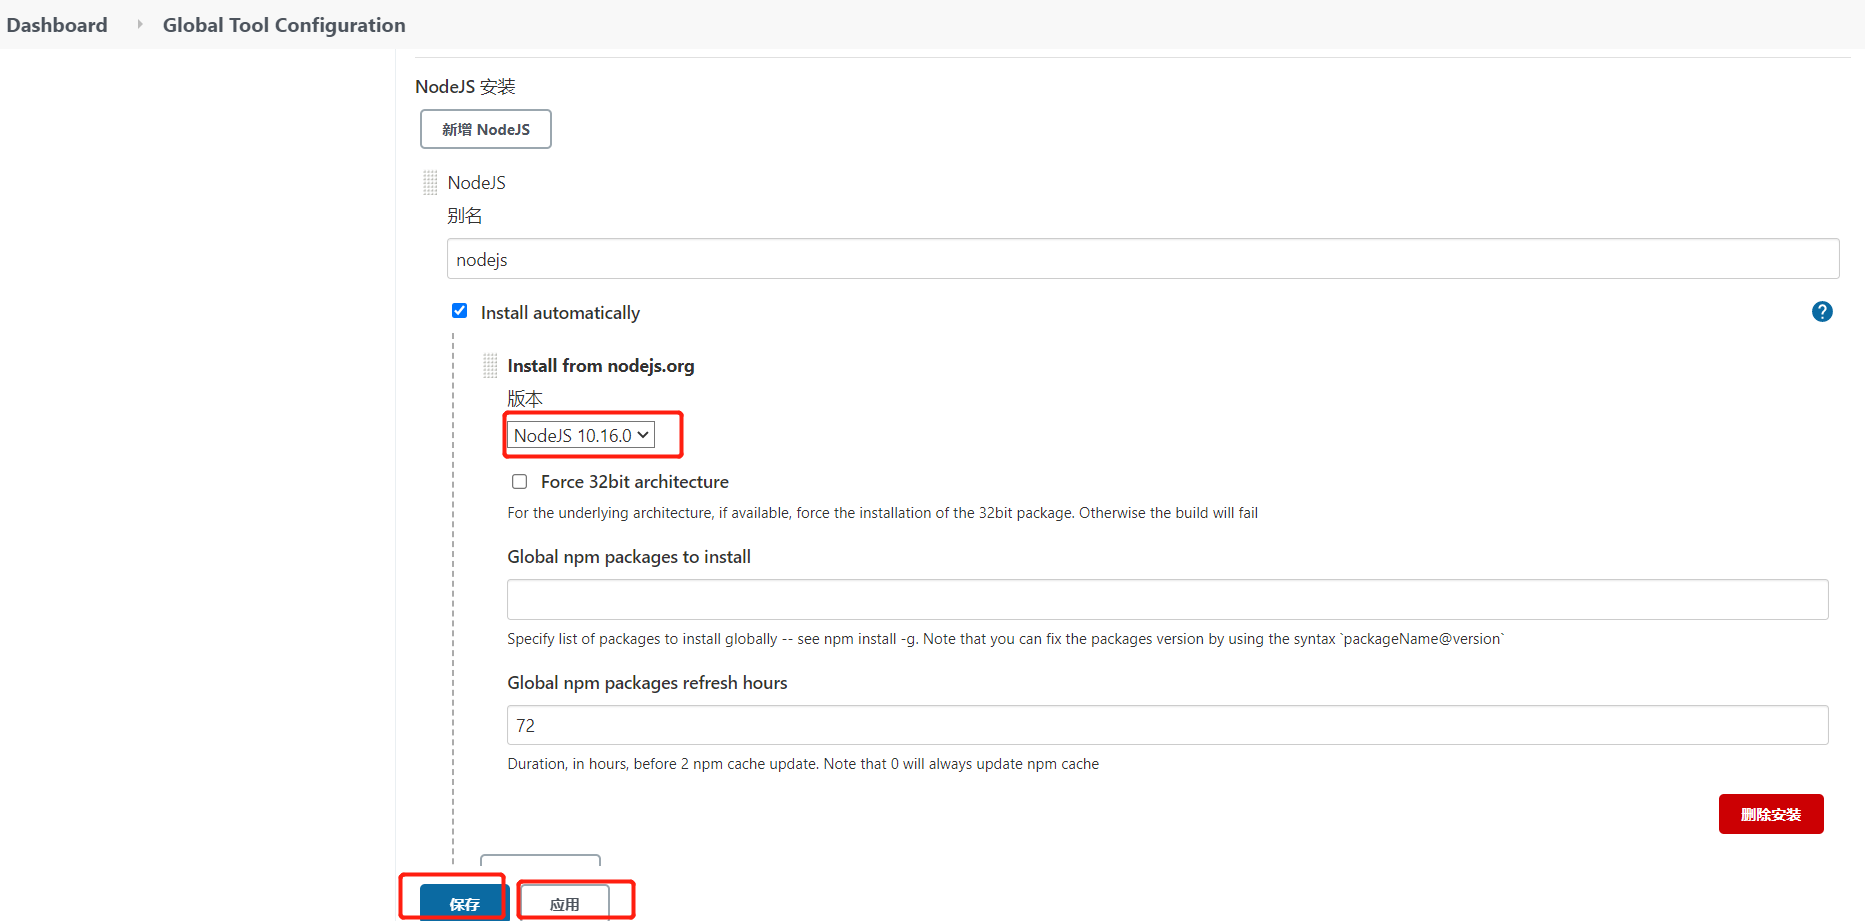Screen dimensions: 1865x921
Task: Click the Force 32bit architecture label
Action: tap(634, 482)
